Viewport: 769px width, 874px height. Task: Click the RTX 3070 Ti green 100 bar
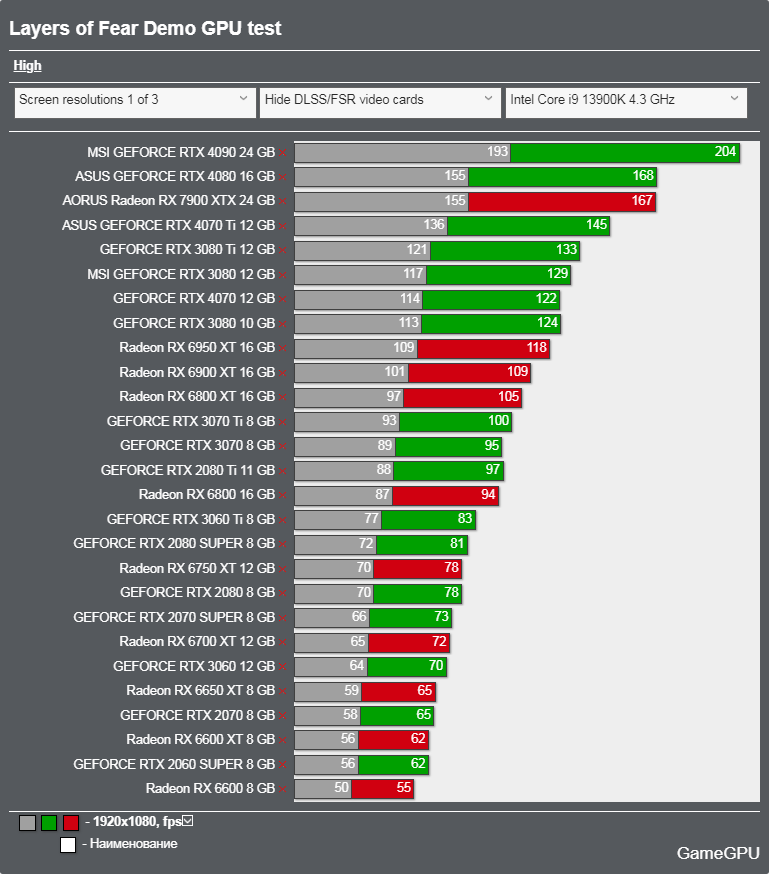(455, 422)
